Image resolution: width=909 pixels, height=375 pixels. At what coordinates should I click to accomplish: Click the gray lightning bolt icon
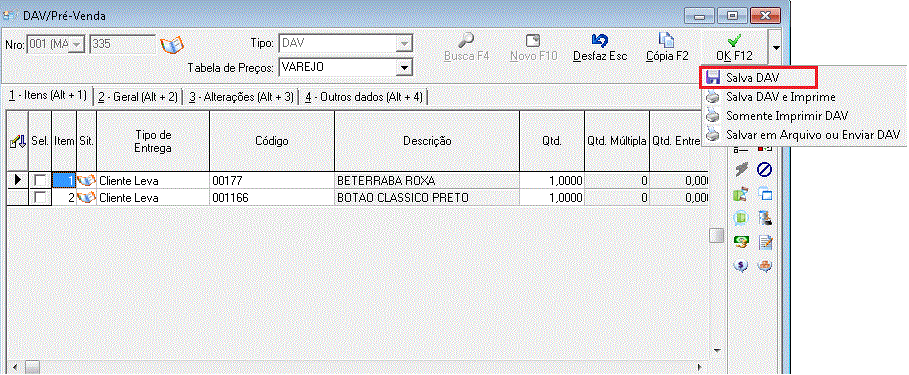tap(741, 170)
